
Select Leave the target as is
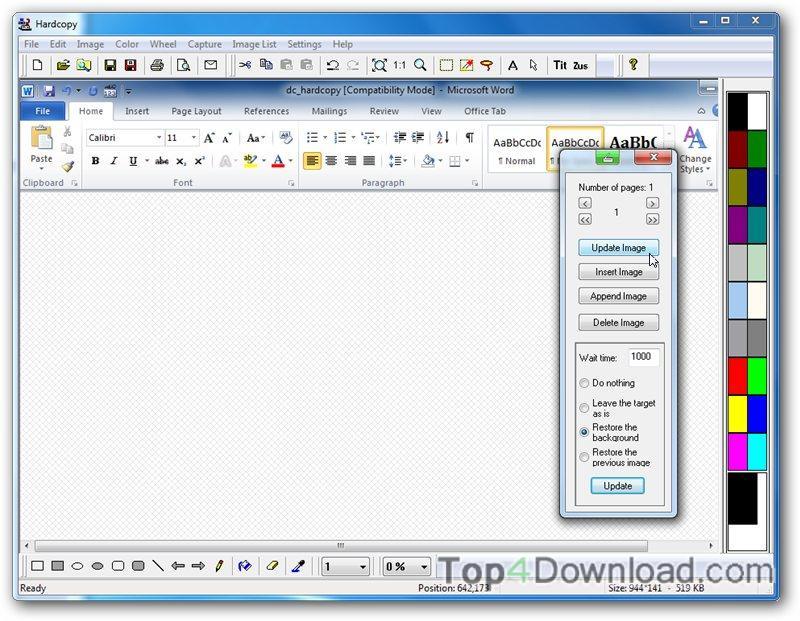click(x=585, y=407)
